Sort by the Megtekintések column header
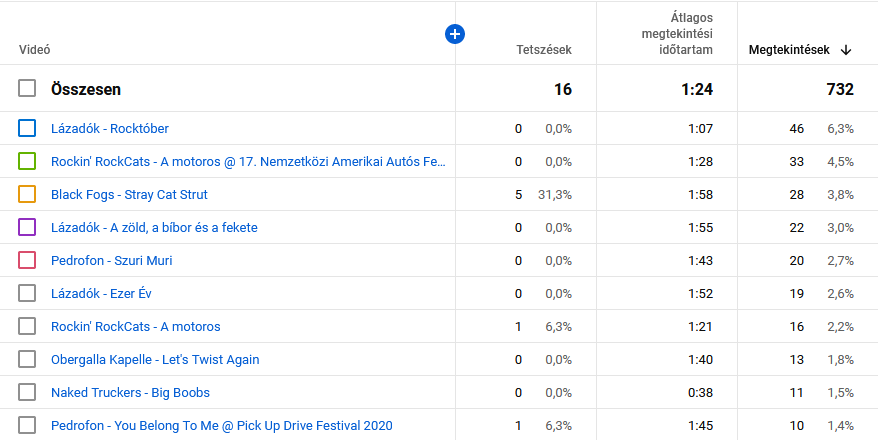Image resolution: width=878 pixels, height=440 pixels. 789,50
